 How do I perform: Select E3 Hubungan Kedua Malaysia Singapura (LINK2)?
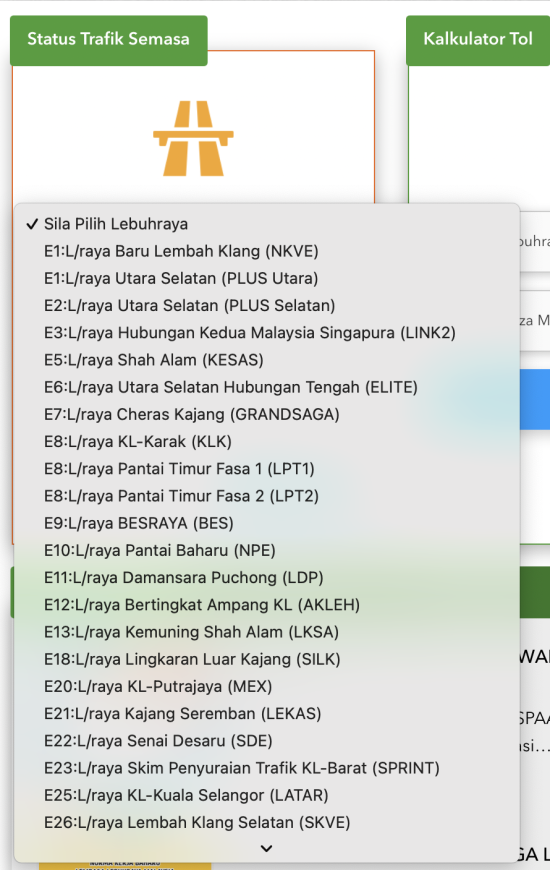point(267,333)
